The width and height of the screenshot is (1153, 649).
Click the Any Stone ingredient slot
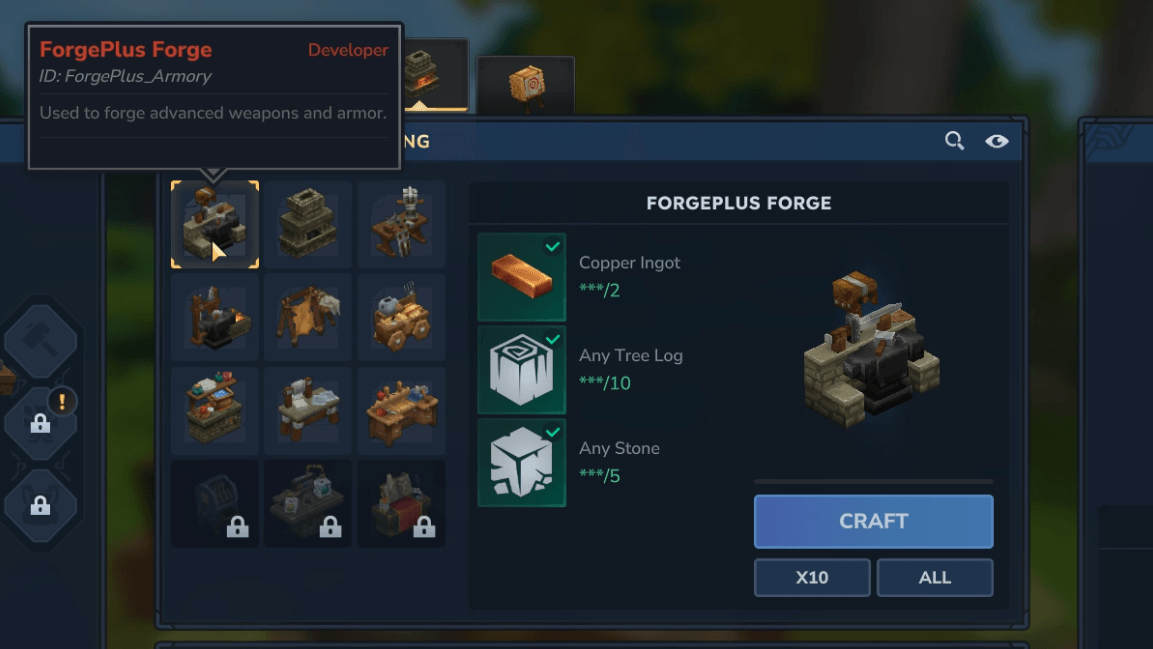[521, 462]
